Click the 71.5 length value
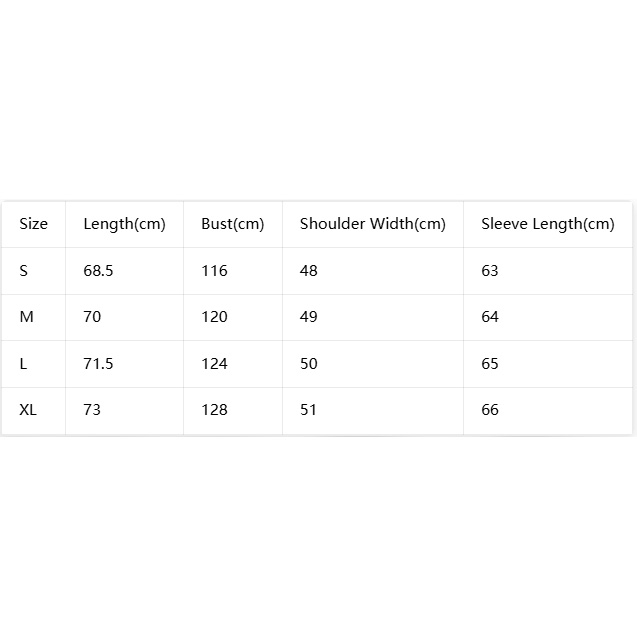This screenshot has width=637, height=637. pyautogui.click(x=98, y=364)
